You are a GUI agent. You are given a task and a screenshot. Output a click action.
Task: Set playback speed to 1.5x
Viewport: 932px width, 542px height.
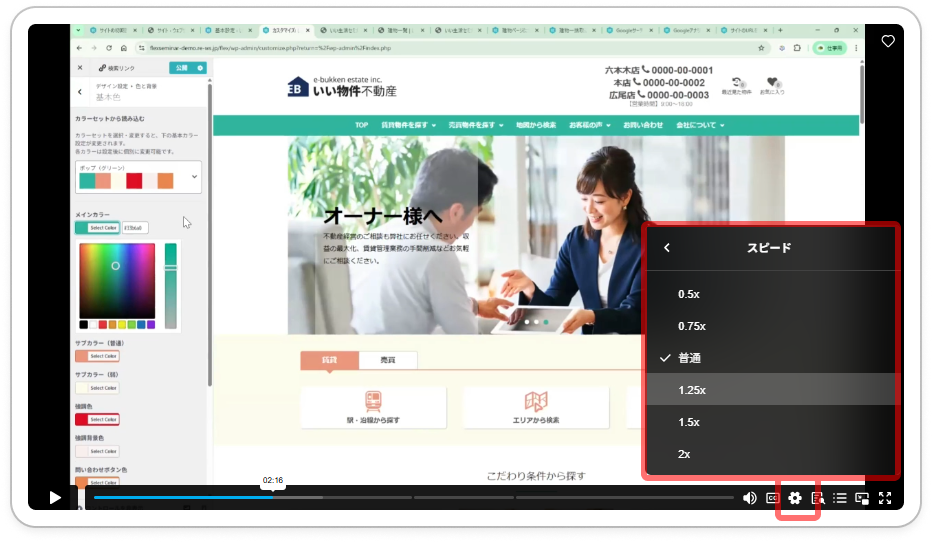tap(688, 422)
